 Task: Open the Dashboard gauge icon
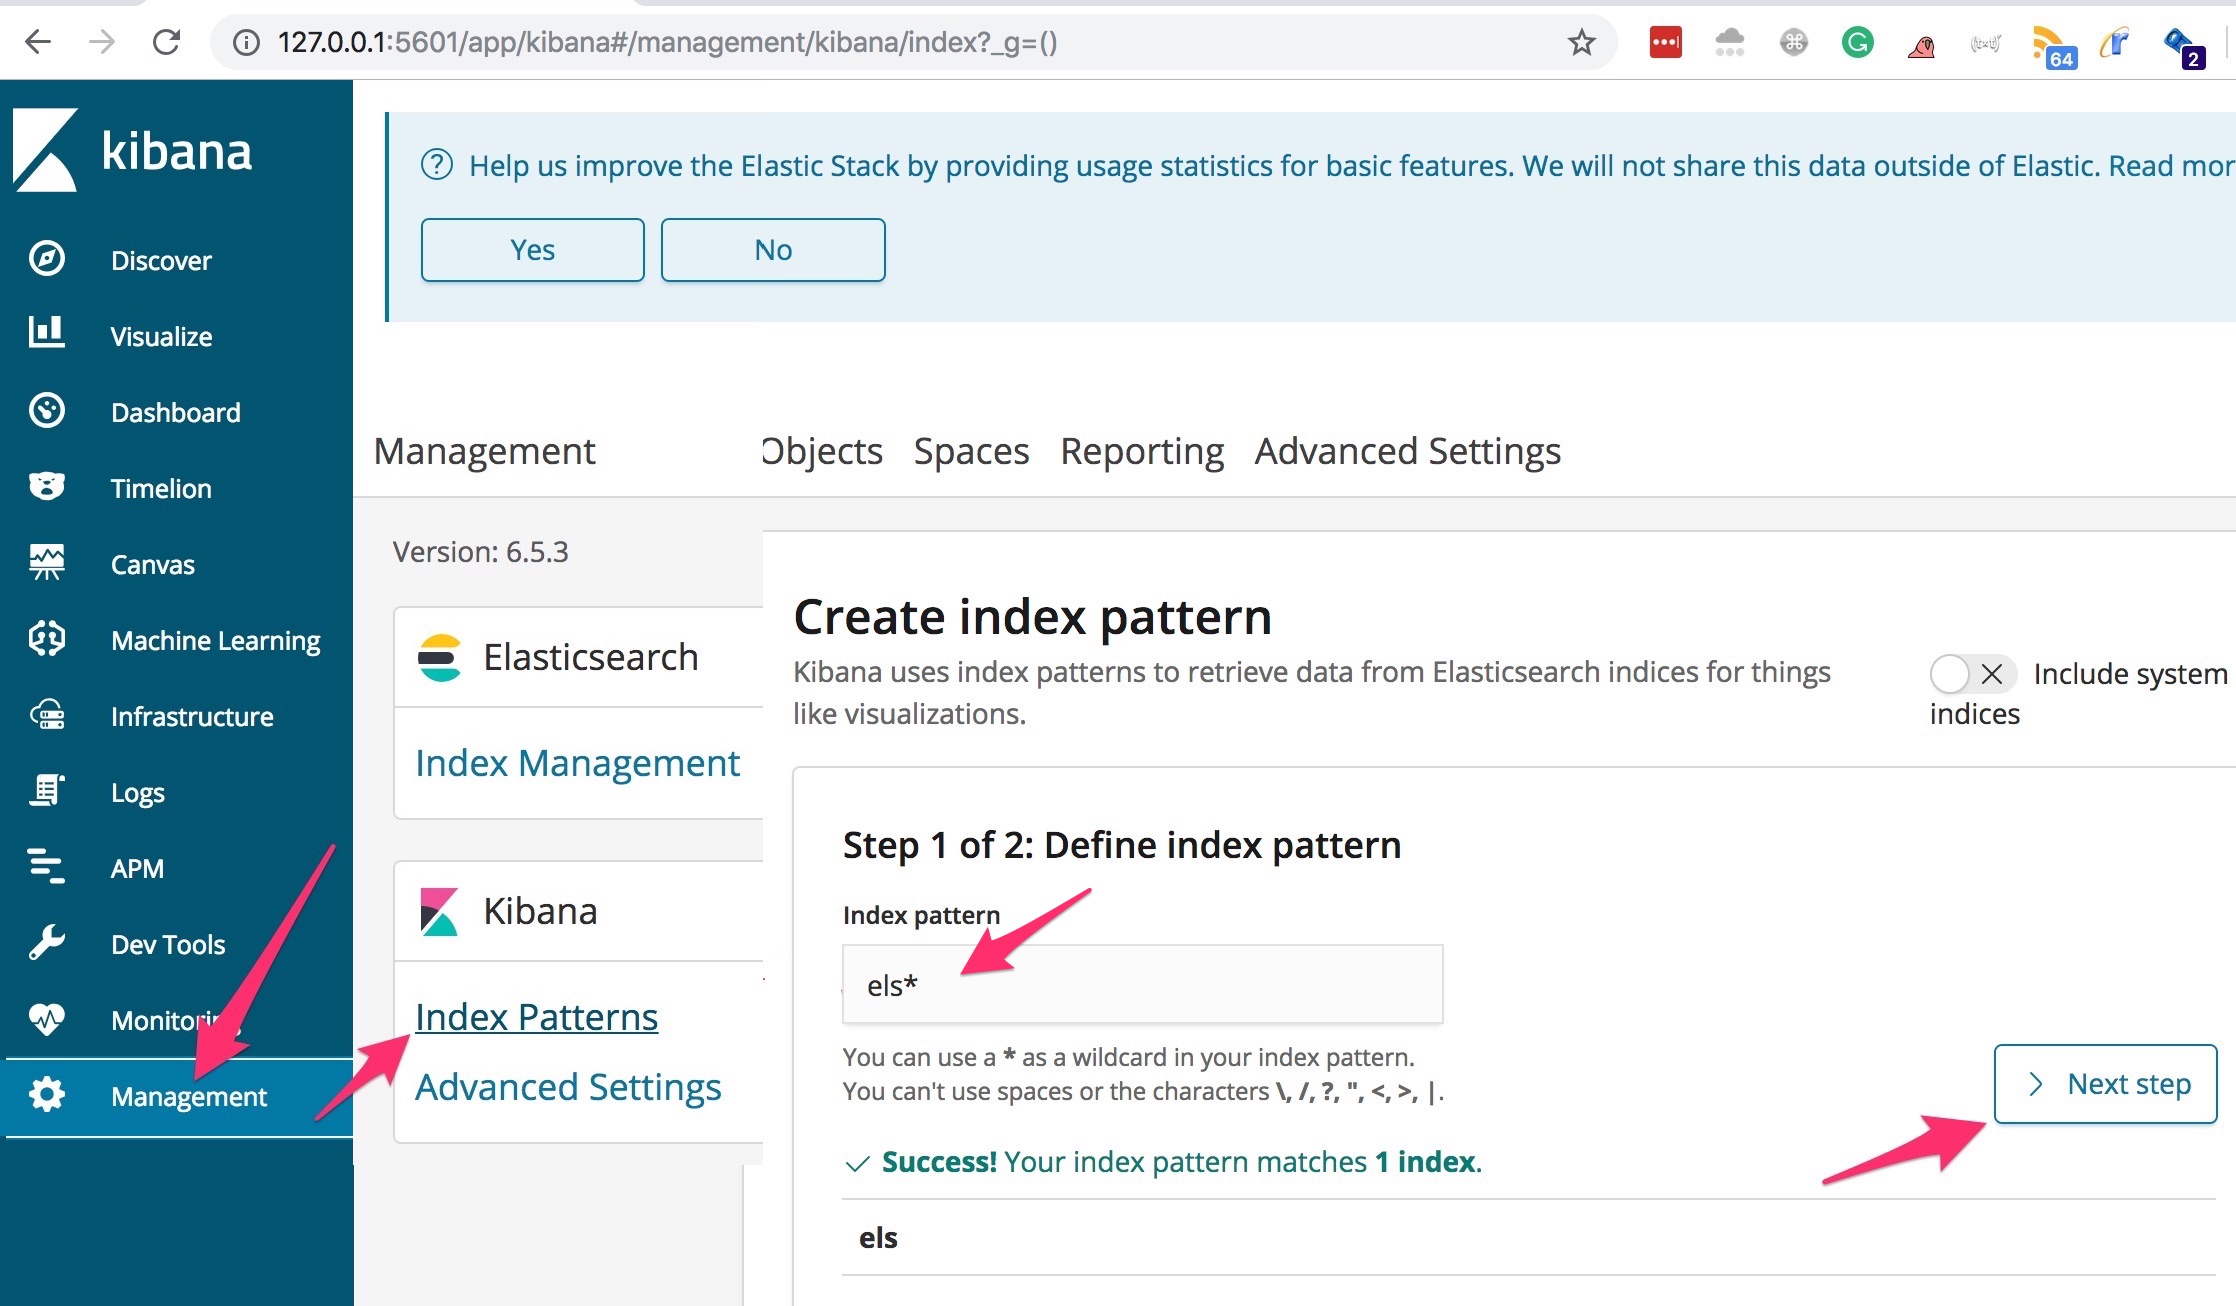point(47,410)
